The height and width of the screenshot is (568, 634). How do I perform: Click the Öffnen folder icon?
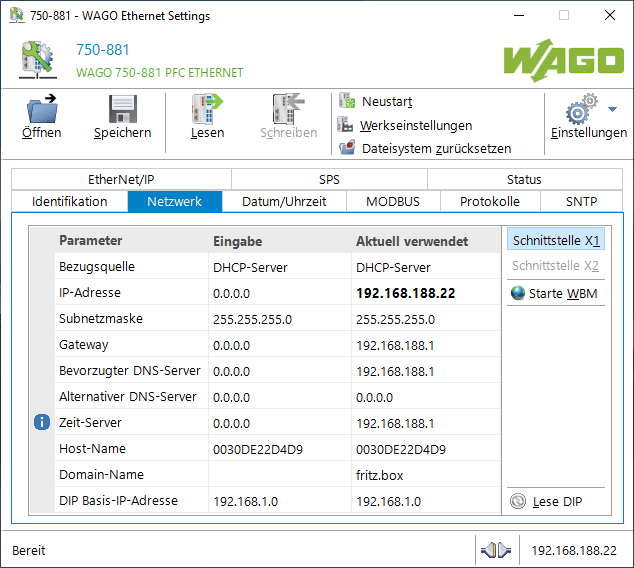(x=42, y=109)
